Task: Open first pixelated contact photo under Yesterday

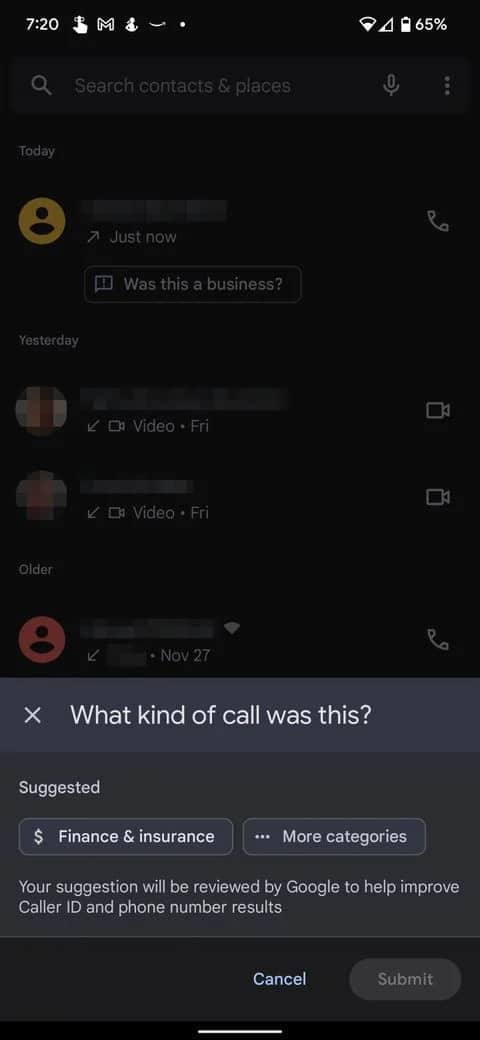Action: click(41, 411)
